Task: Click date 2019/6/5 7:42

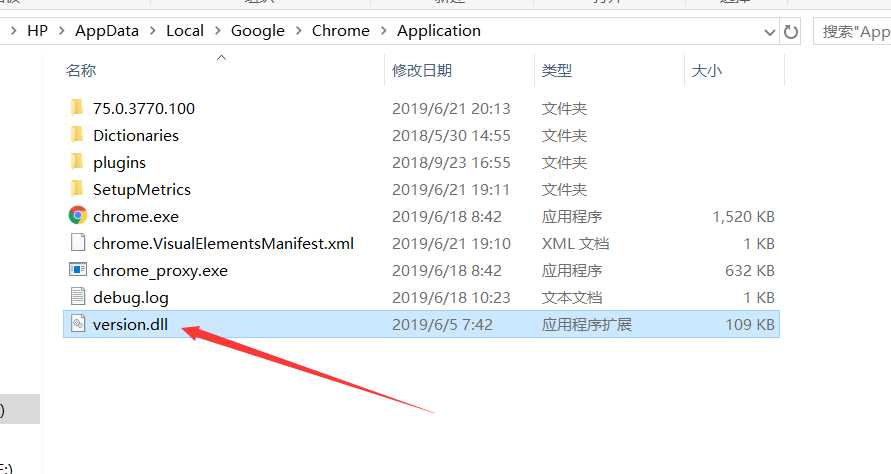Action: click(442, 325)
